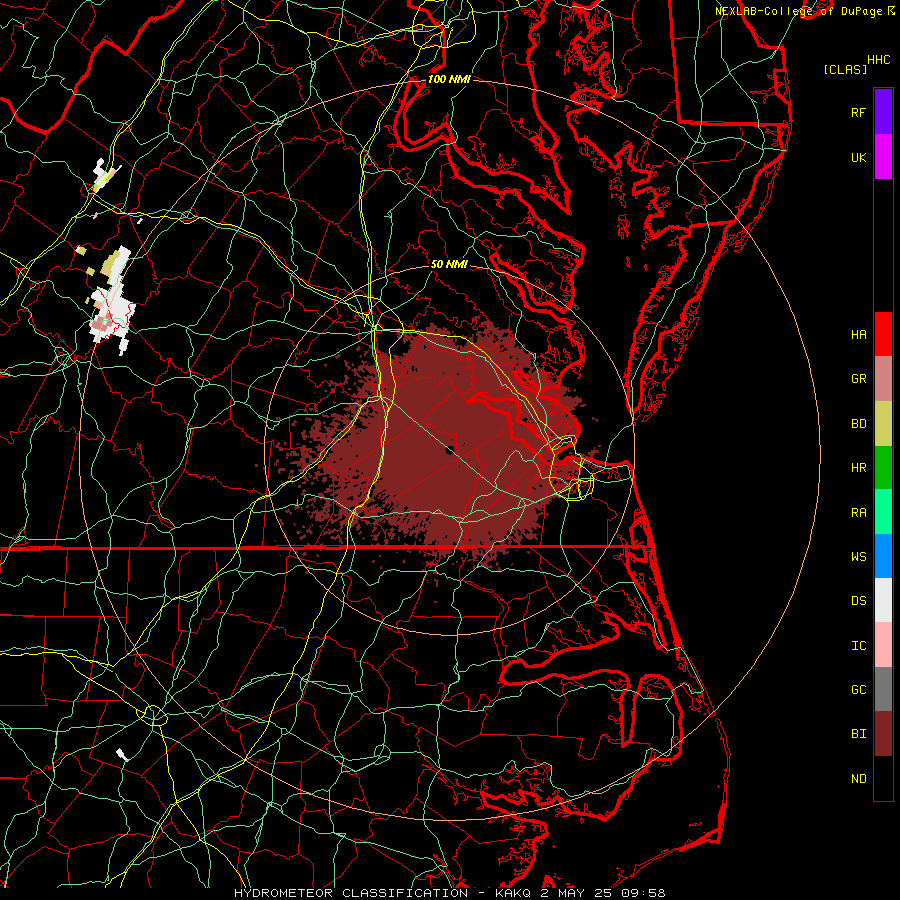Click the '100 NMI' range ring label

coord(449,79)
